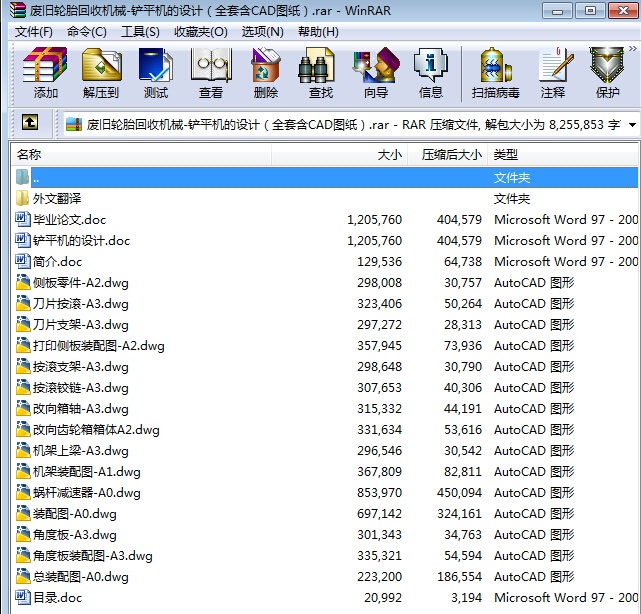The height and width of the screenshot is (614, 641).
Task: Click the WinRAR title bar app icon
Action: pyautogui.click(x=18, y=10)
